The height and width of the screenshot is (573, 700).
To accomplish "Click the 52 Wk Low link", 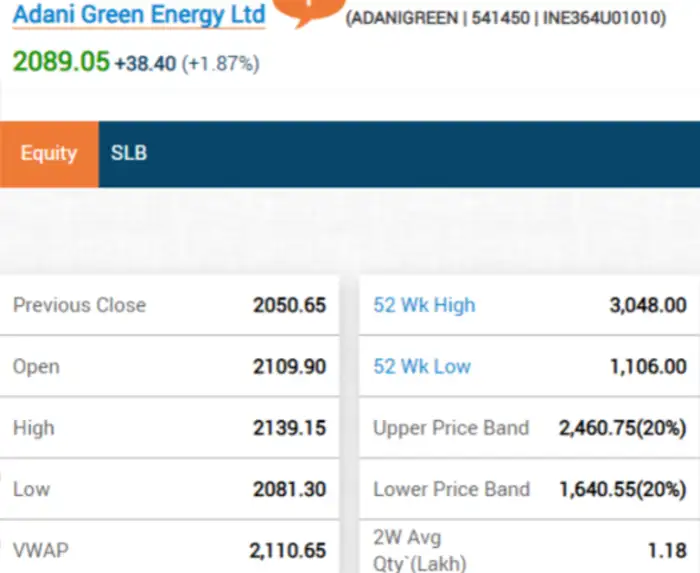I will click(421, 366).
